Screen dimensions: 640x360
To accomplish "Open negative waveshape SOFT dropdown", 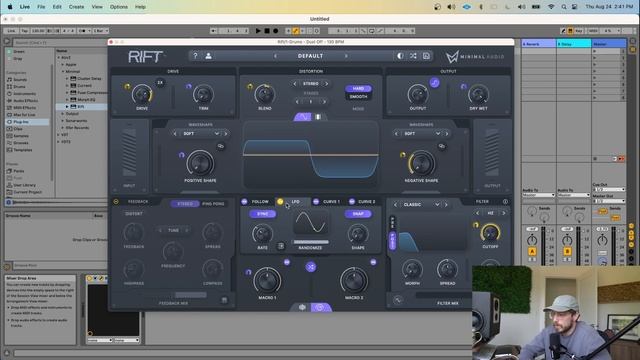I will coord(423,133).
